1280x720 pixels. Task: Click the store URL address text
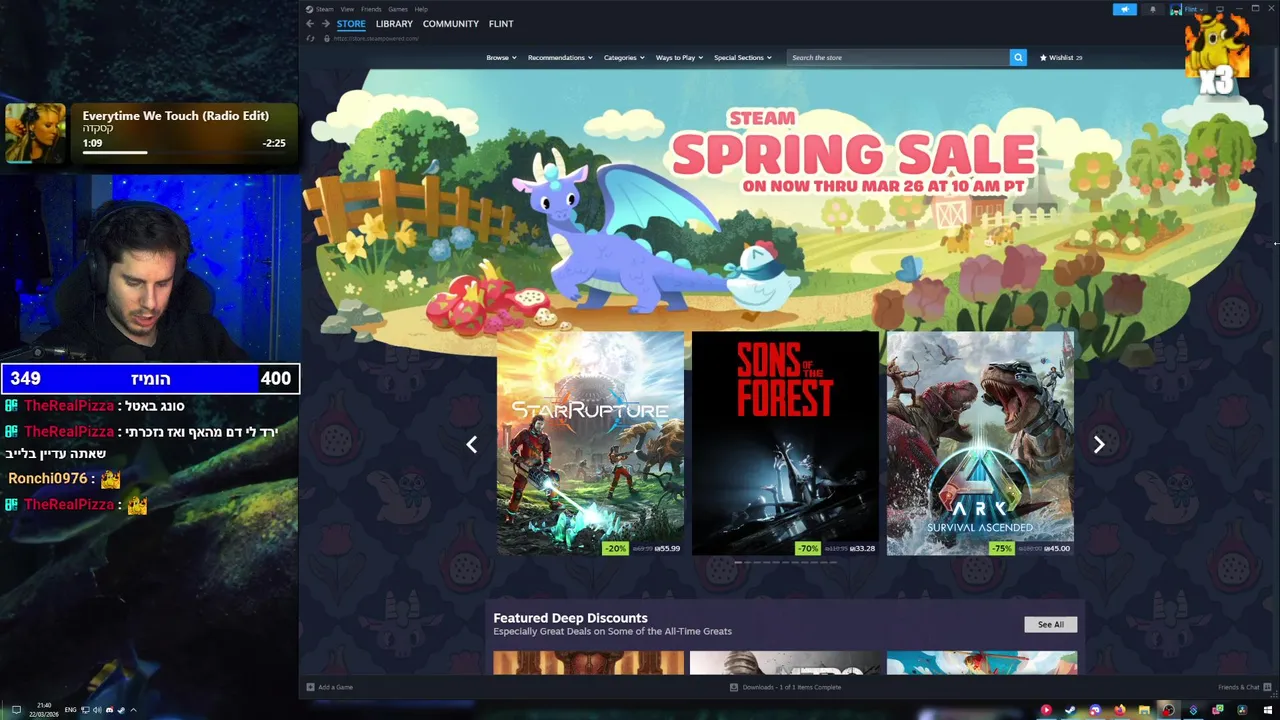(x=376, y=38)
